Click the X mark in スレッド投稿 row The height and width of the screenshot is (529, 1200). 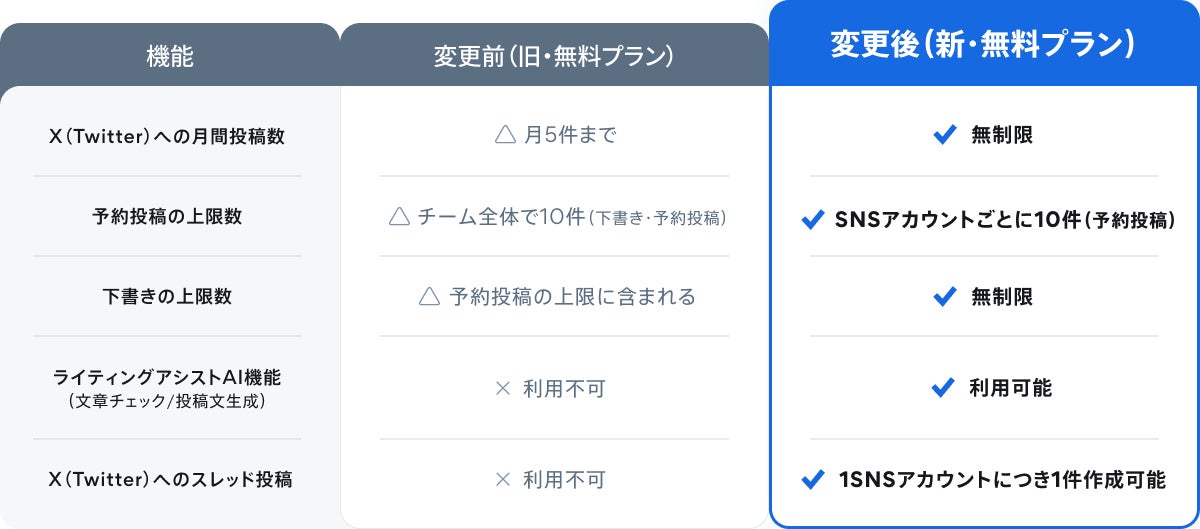(x=503, y=480)
